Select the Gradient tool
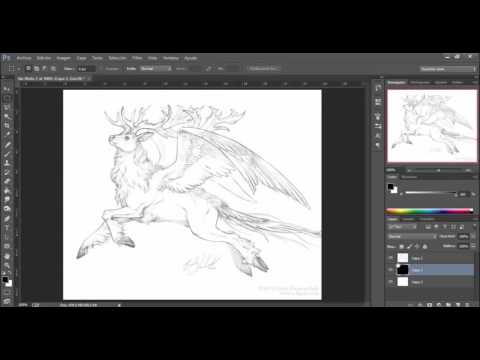Screen dimensions: 480x360 pos(7,191)
